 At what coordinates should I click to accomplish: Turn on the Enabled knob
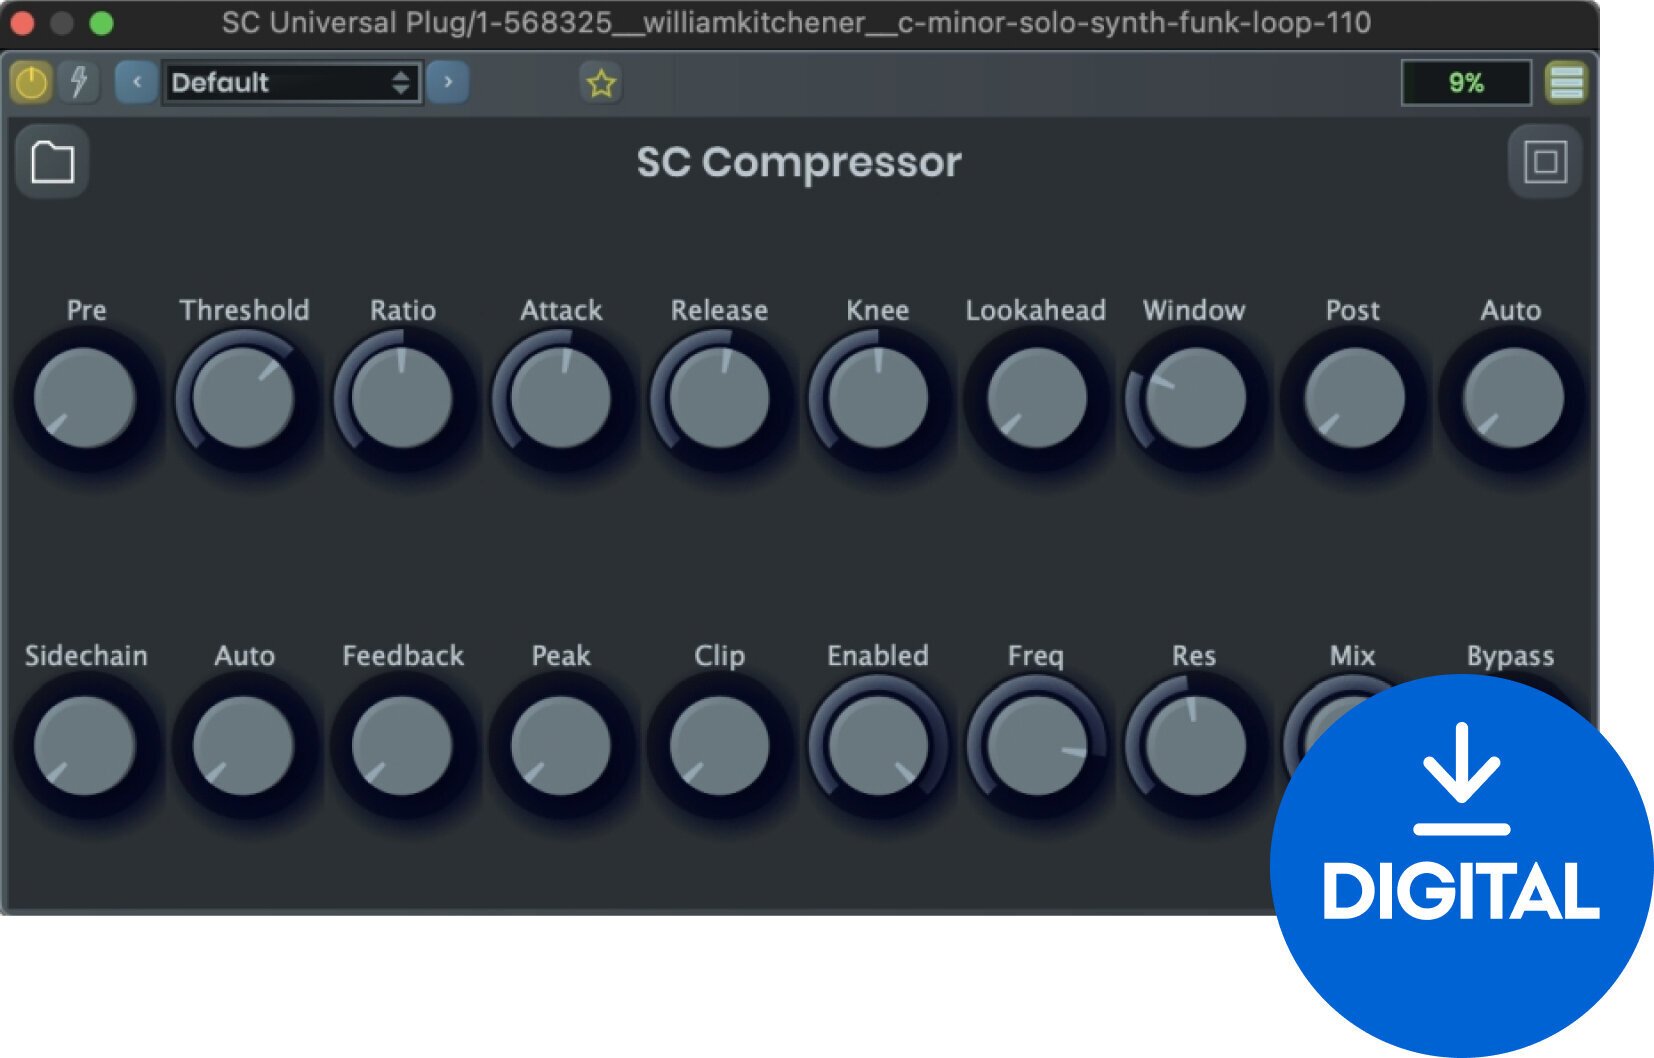(x=878, y=745)
